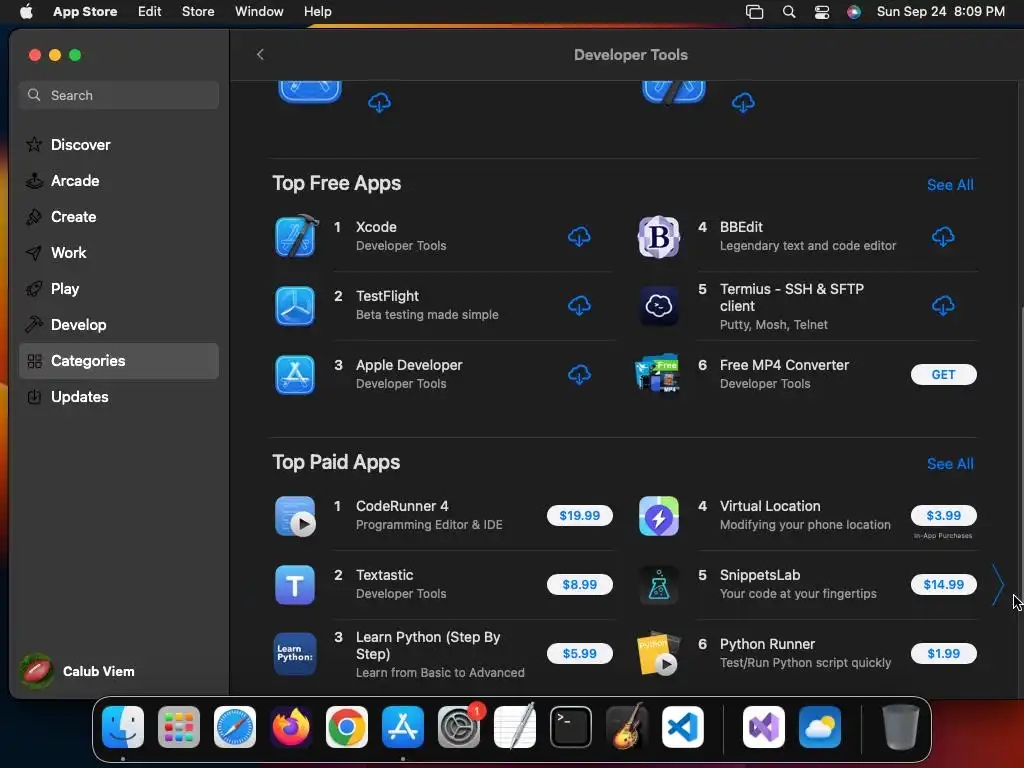See all Top Paid Apps
The height and width of the screenshot is (768, 1024).
click(950, 464)
